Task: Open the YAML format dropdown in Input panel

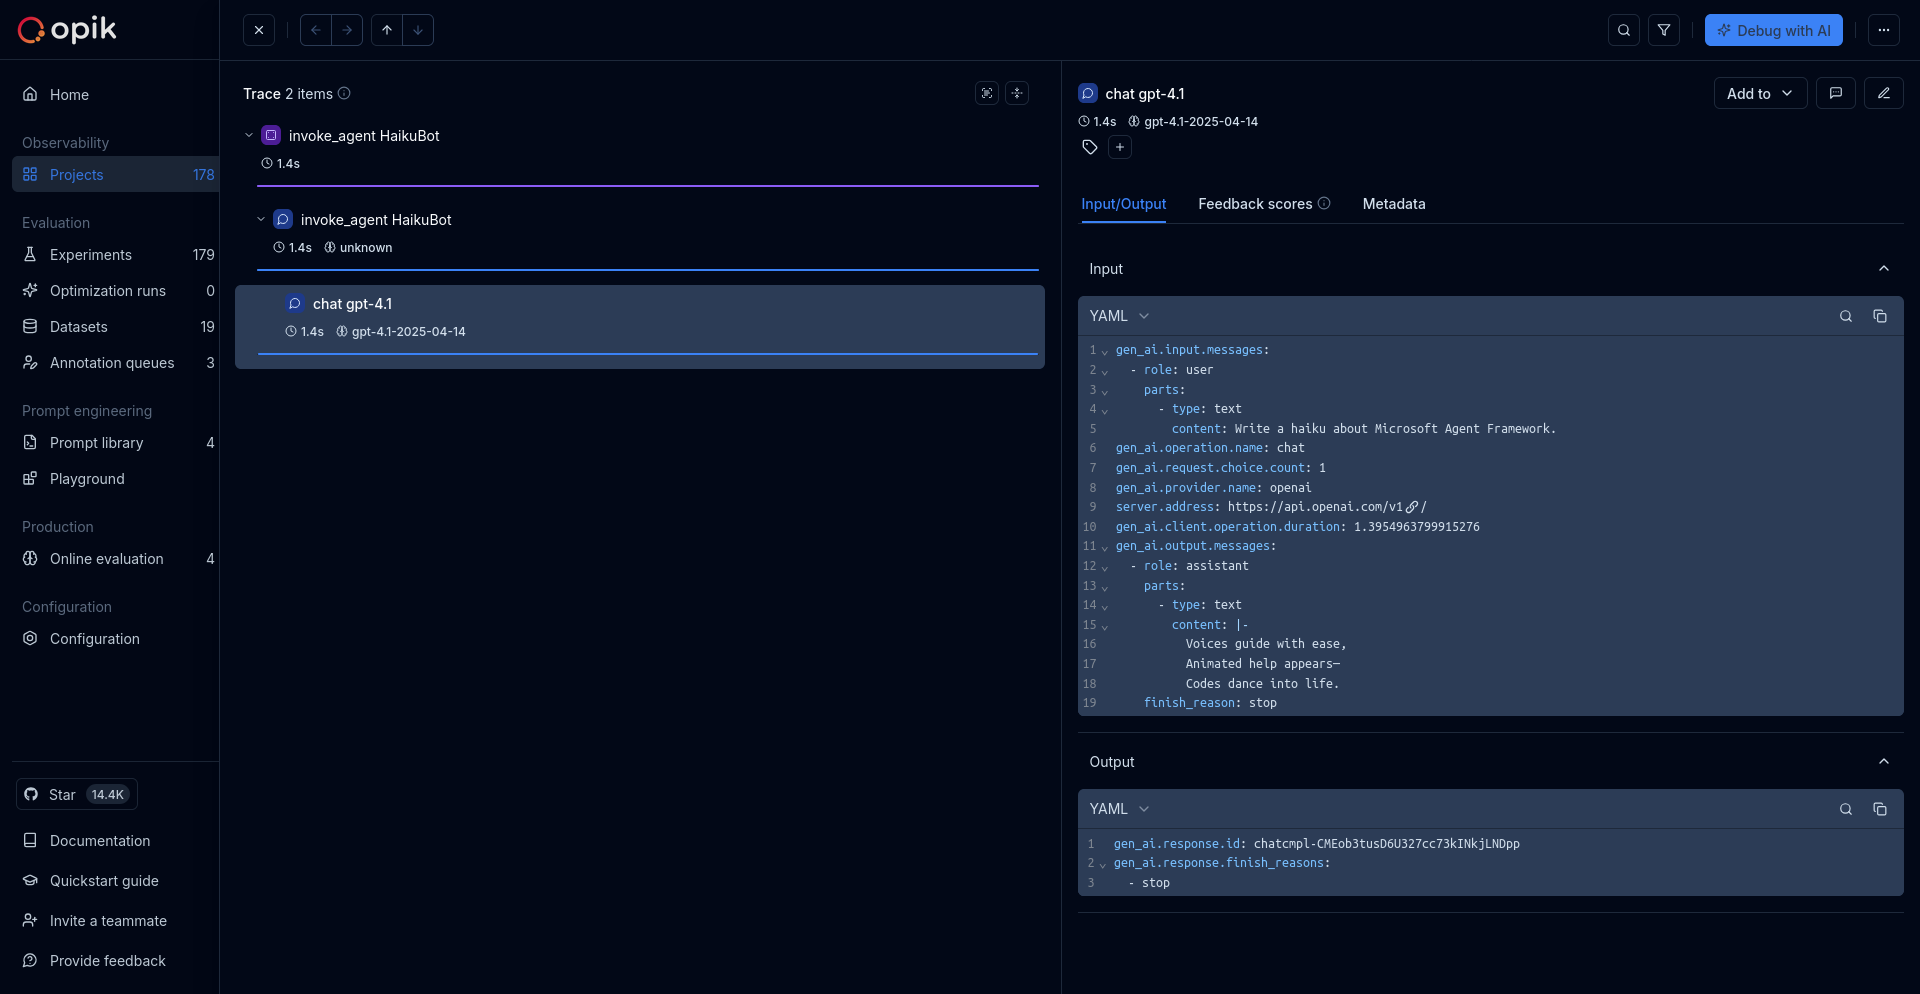Action: point(1119,315)
